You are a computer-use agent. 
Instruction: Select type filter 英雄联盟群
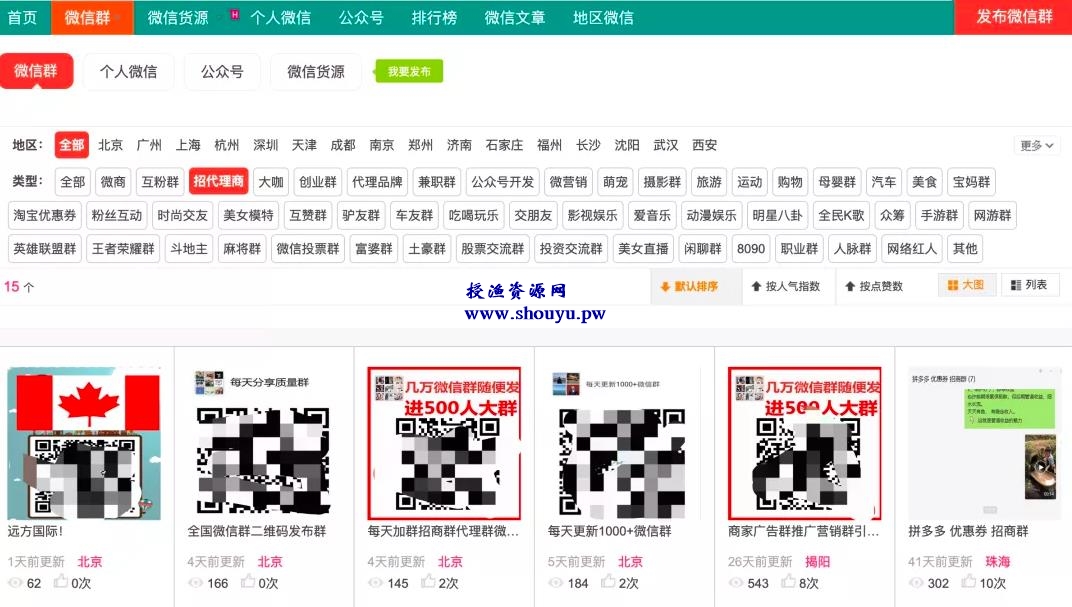(x=44, y=249)
